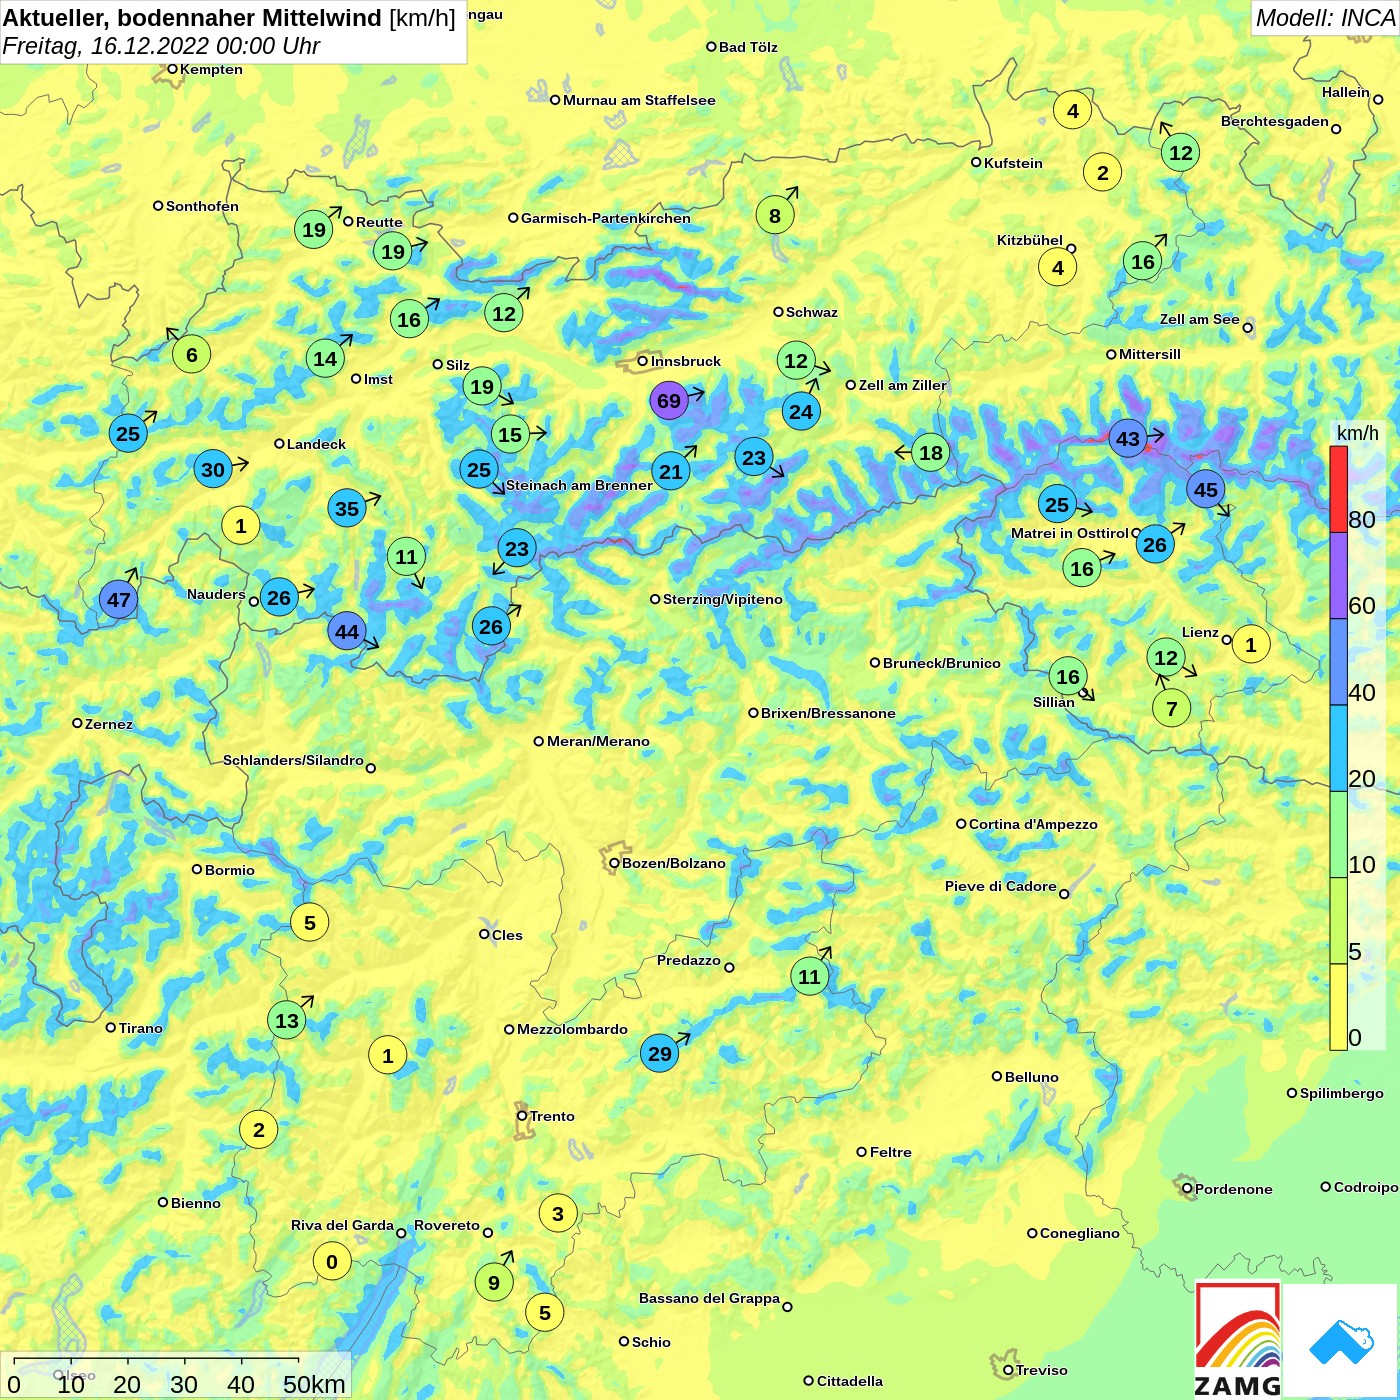Click the Innsbruck city label
This screenshot has height=1400, width=1400.
[x=686, y=361]
